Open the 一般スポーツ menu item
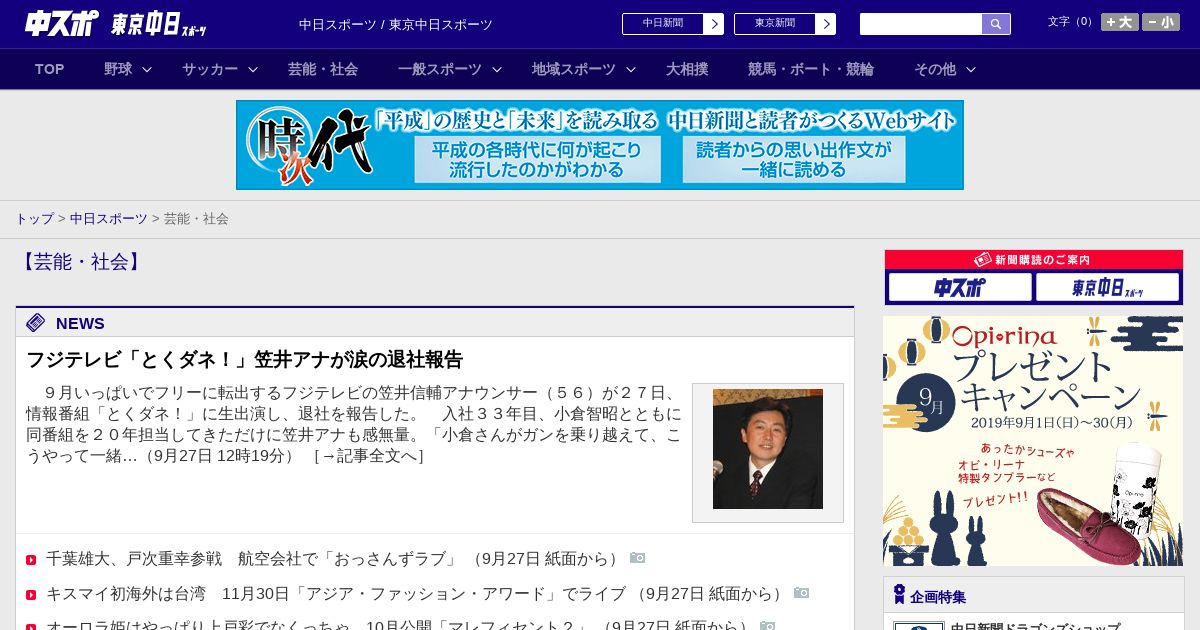The width and height of the screenshot is (1200, 630). (440, 69)
